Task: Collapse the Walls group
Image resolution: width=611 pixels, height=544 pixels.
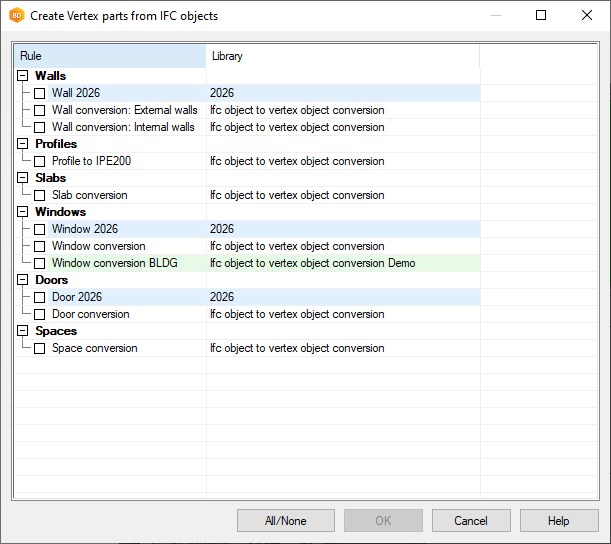Action: [23, 76]
